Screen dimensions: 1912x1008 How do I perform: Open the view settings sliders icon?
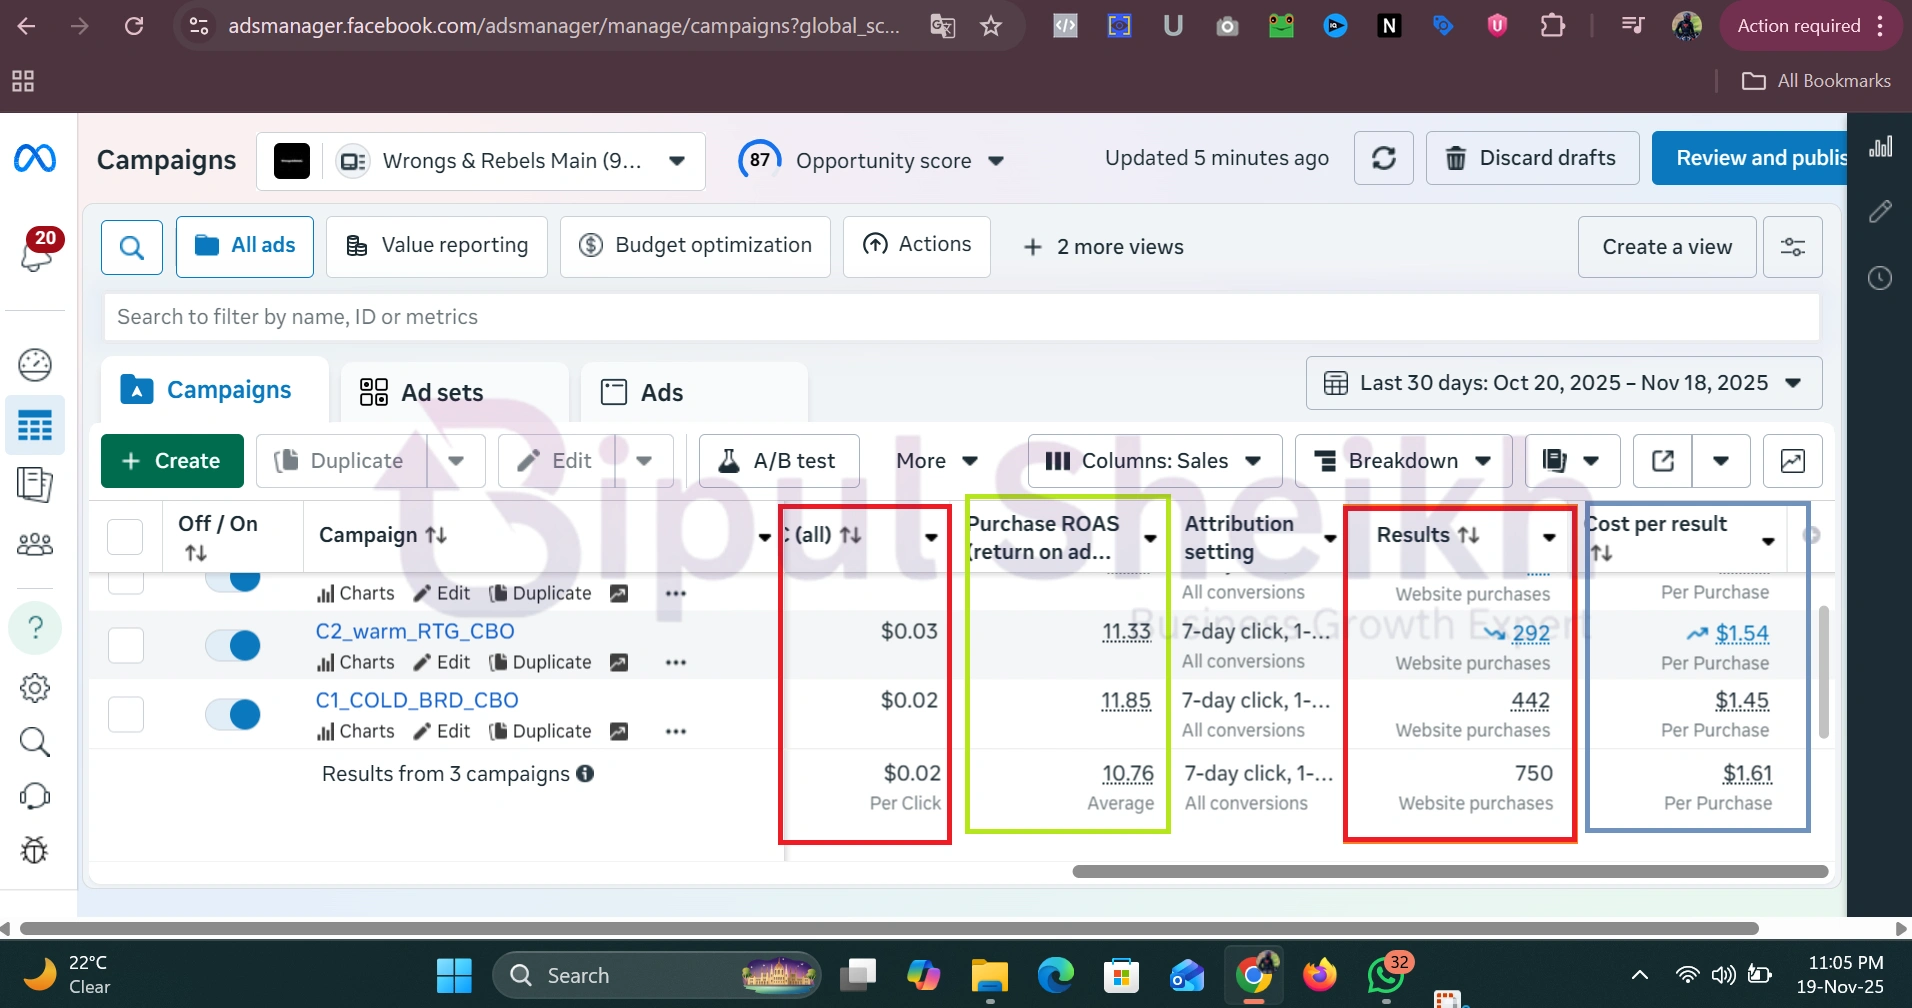point(1792,247)
